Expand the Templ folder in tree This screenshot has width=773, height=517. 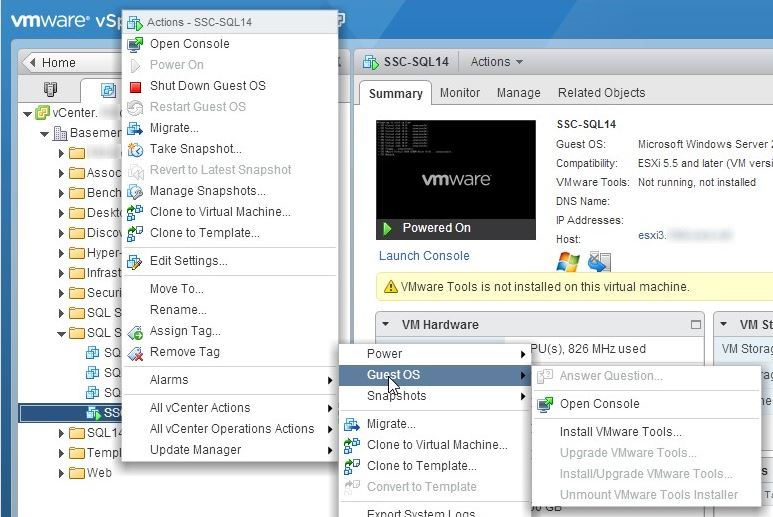click(61, 453)
